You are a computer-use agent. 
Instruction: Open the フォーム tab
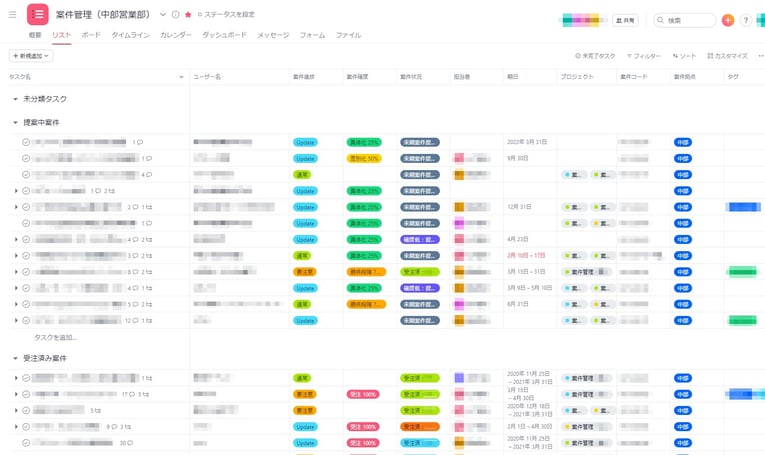pyautogui.click(x=312, y=35)
